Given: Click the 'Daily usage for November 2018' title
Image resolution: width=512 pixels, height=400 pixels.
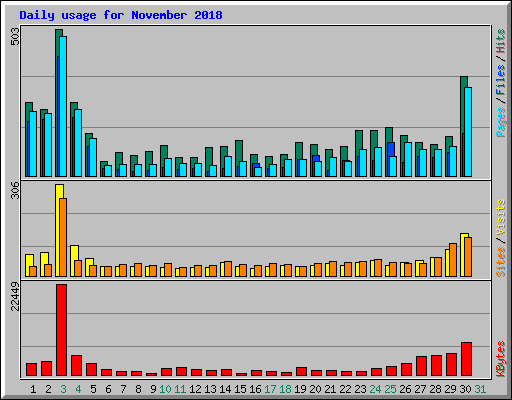Looking at the screenshot, I should [x=121, y=15].
